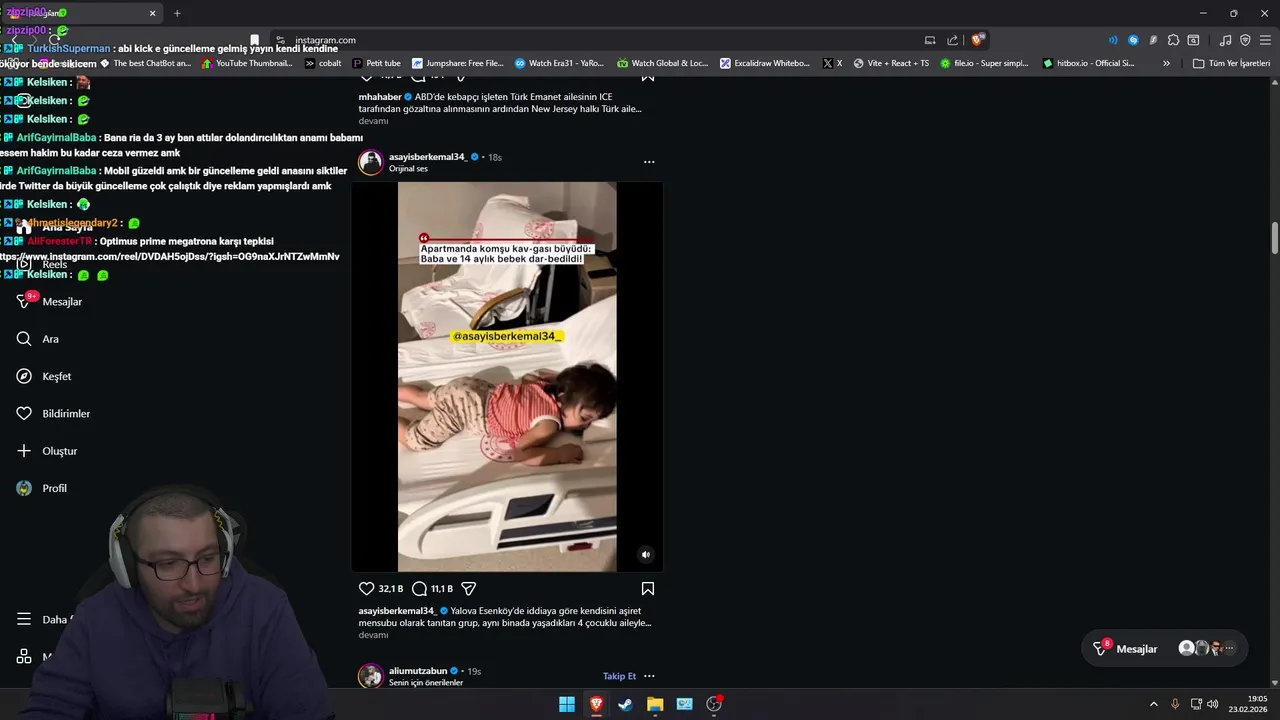
Task: Follow aliumutzabun with Takip Et
Action: tap(619, 676)
